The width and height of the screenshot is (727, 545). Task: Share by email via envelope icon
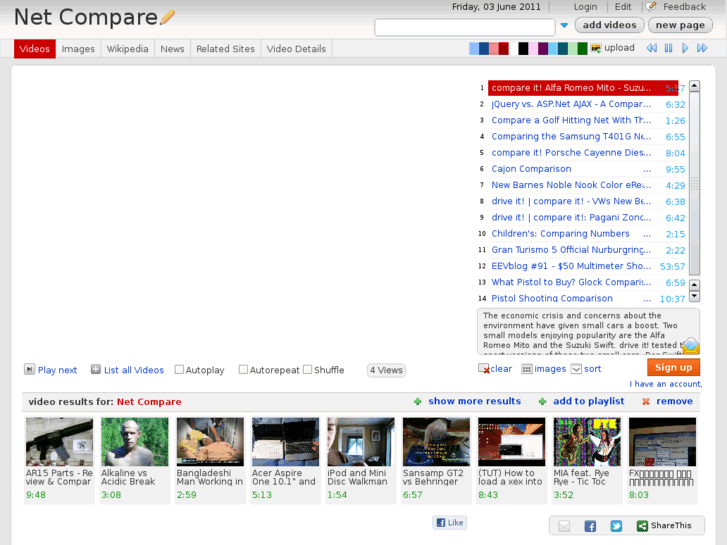point(564,526)
